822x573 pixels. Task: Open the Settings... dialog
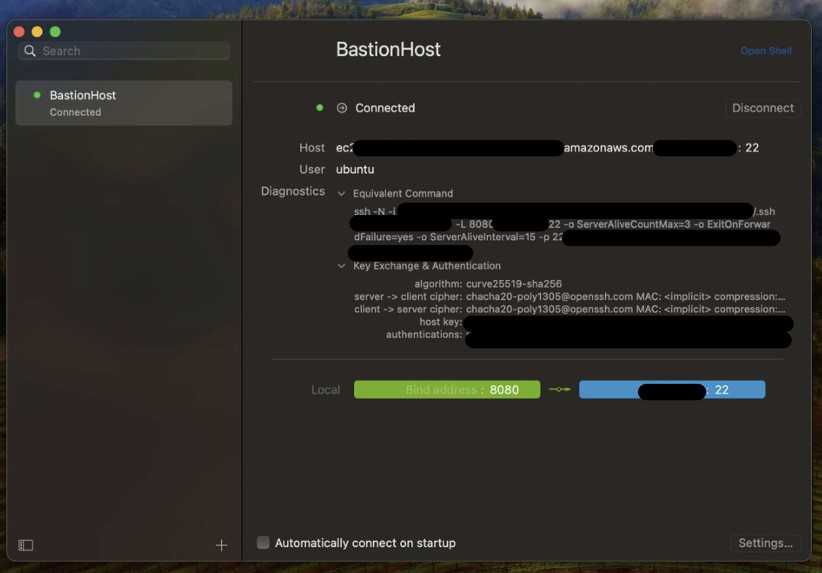(x=765, y=543)
